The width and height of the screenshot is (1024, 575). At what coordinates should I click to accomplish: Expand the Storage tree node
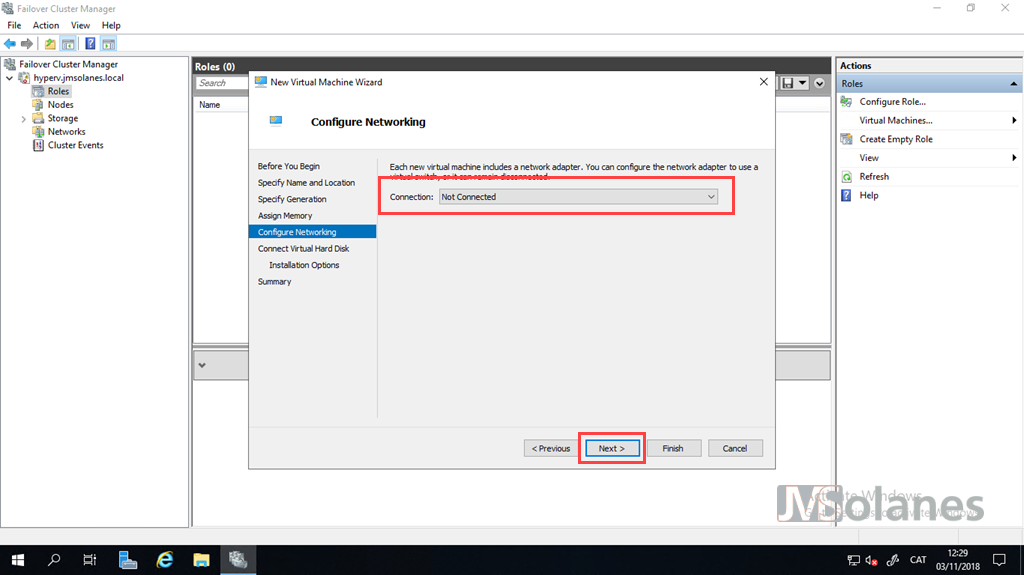click(x=24, y=119)
